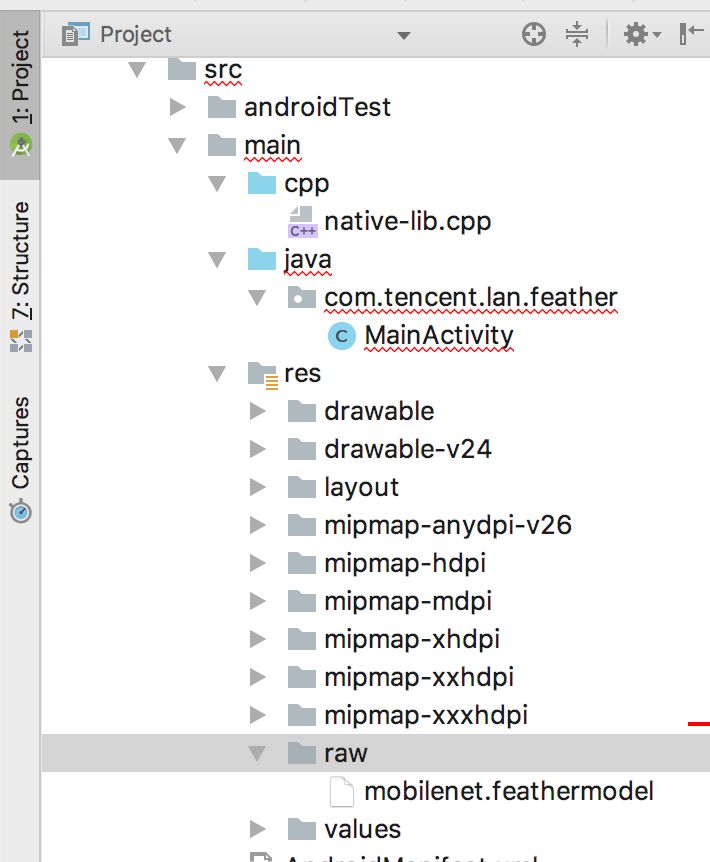Collapse the com.tencent.lan.feather package
Viewport: 710px width, 862px height.
pos(257,297)
